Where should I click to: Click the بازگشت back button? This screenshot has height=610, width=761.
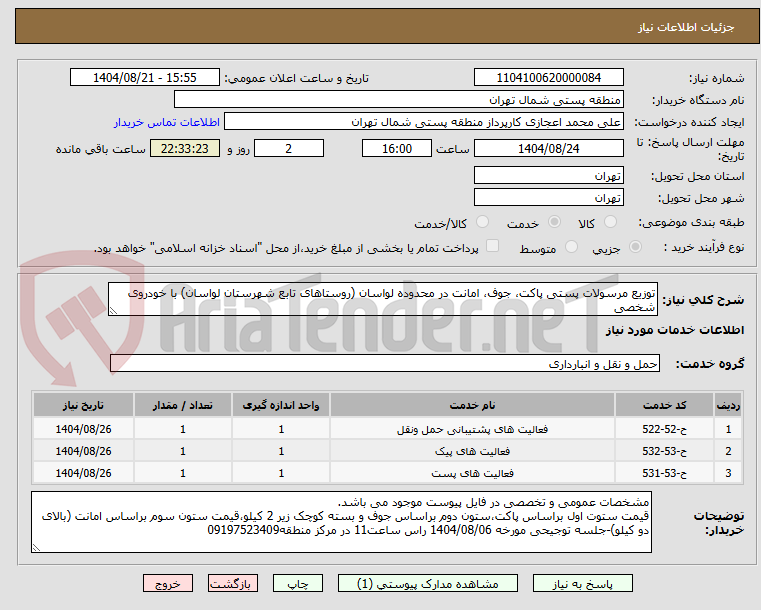[x=232, y=583]
